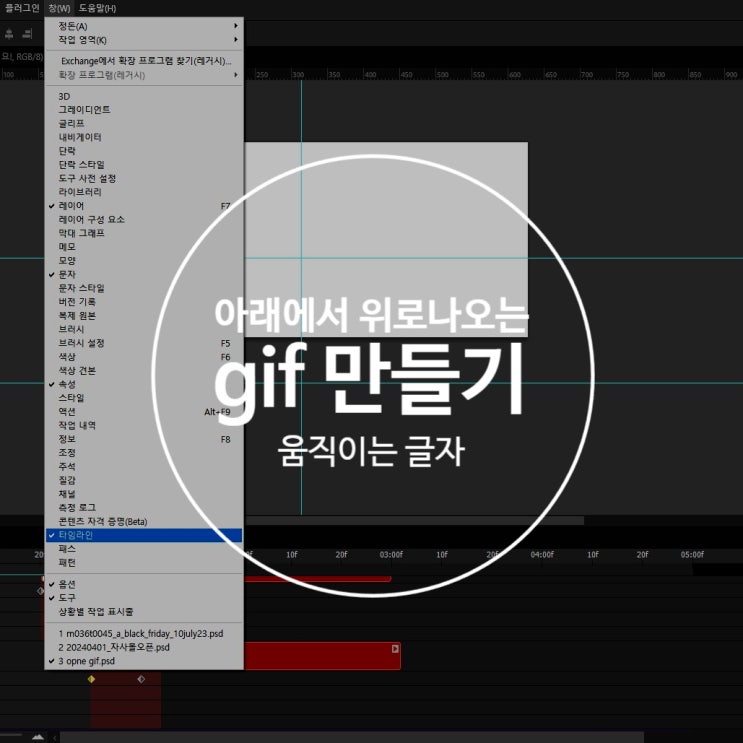Screen dimensions: 743x743
Task: Open the 측정 로그 panel
Action: tap(144, 508)
